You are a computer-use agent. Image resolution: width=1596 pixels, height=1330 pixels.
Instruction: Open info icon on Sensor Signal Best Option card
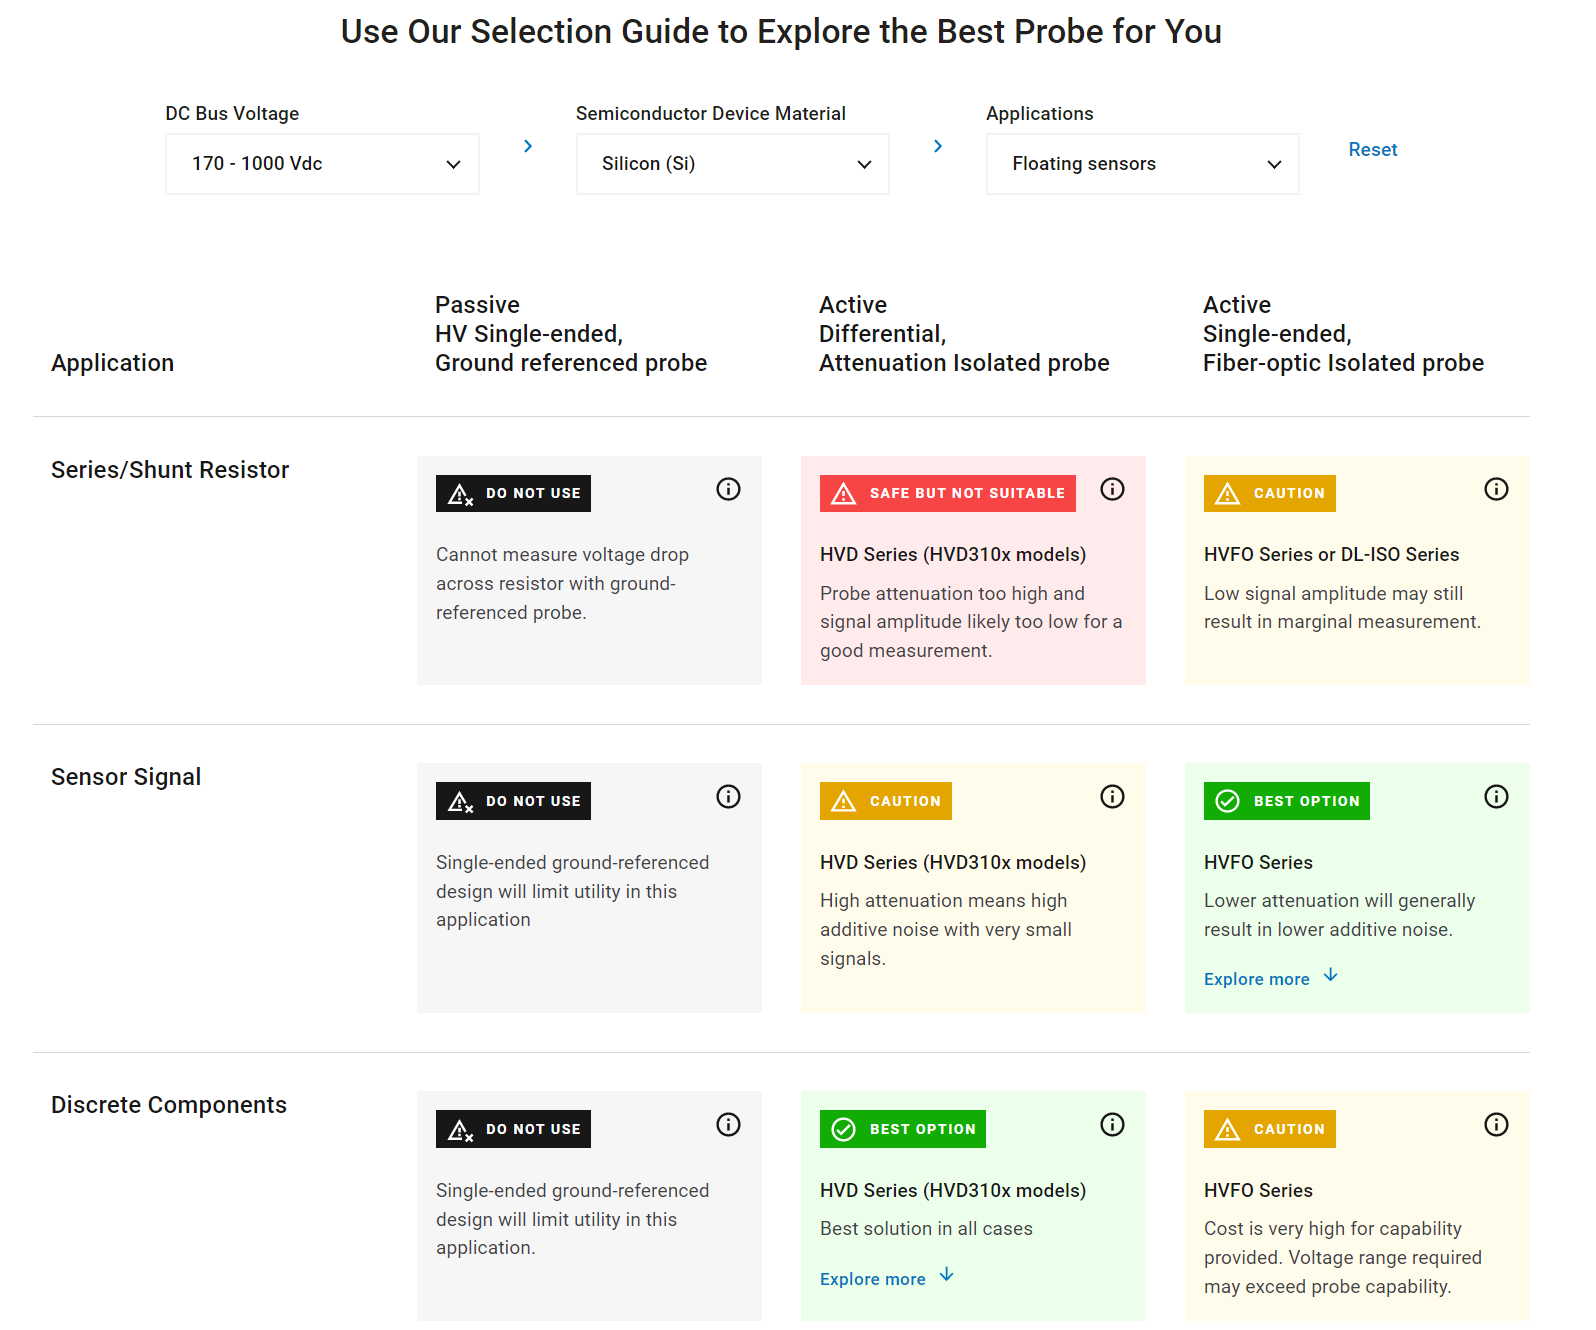pyautogui.click(x=1496, y=797)
